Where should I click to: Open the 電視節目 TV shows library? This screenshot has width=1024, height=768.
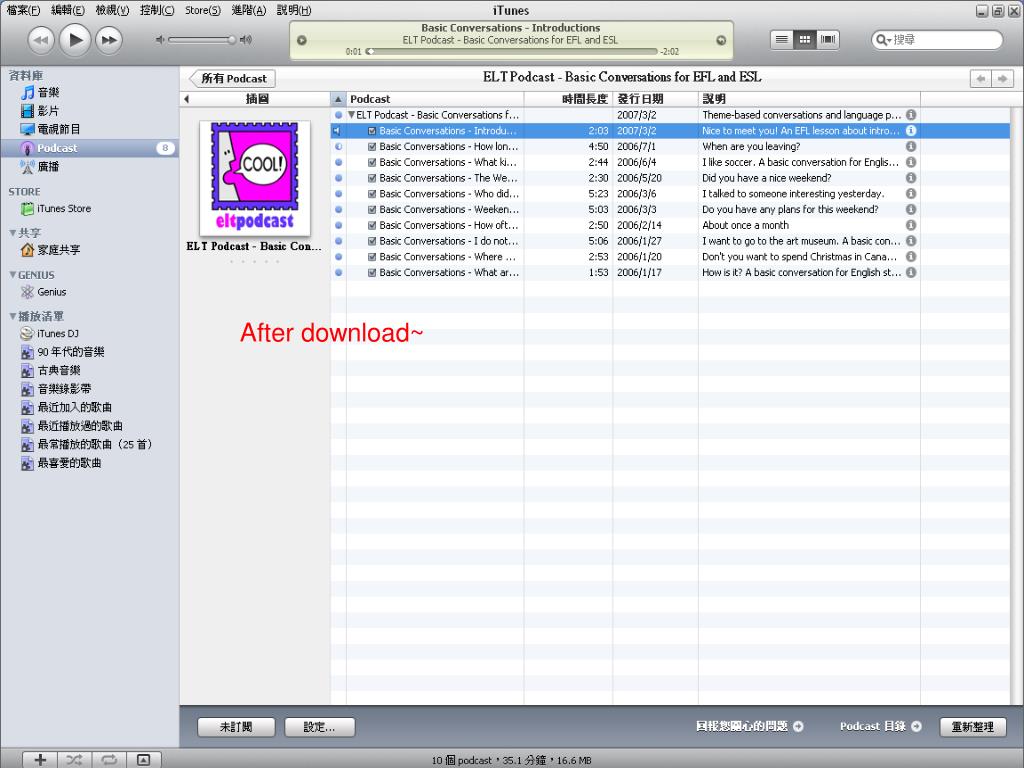[50, 129]
